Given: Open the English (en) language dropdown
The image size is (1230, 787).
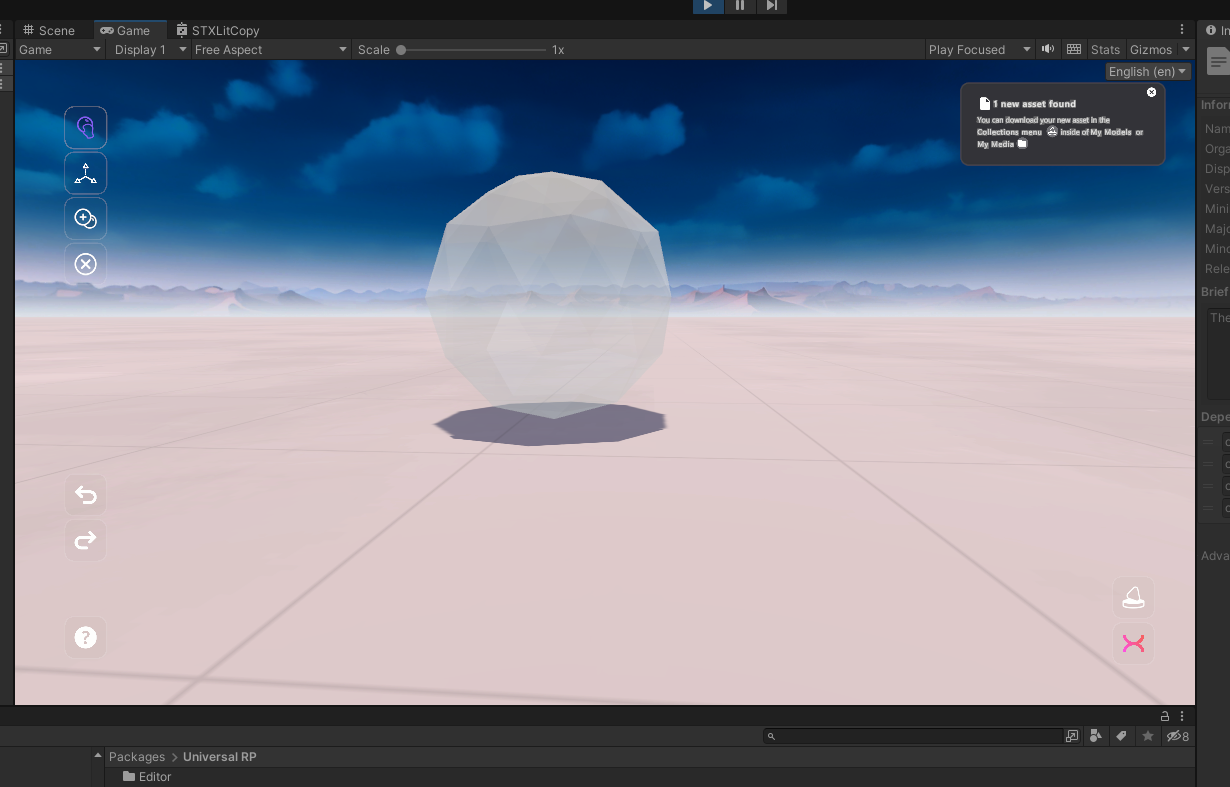Looking at the screenshot, I should pyautogui.click(x=1147, y=71).
